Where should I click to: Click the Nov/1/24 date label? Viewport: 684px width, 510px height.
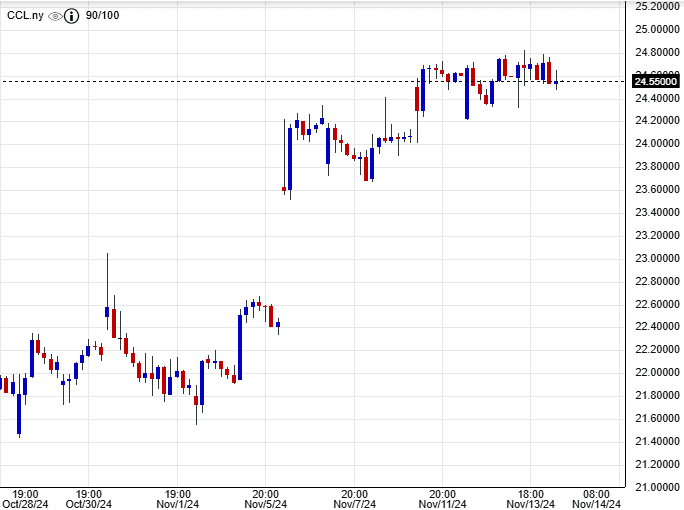point(177,504)
